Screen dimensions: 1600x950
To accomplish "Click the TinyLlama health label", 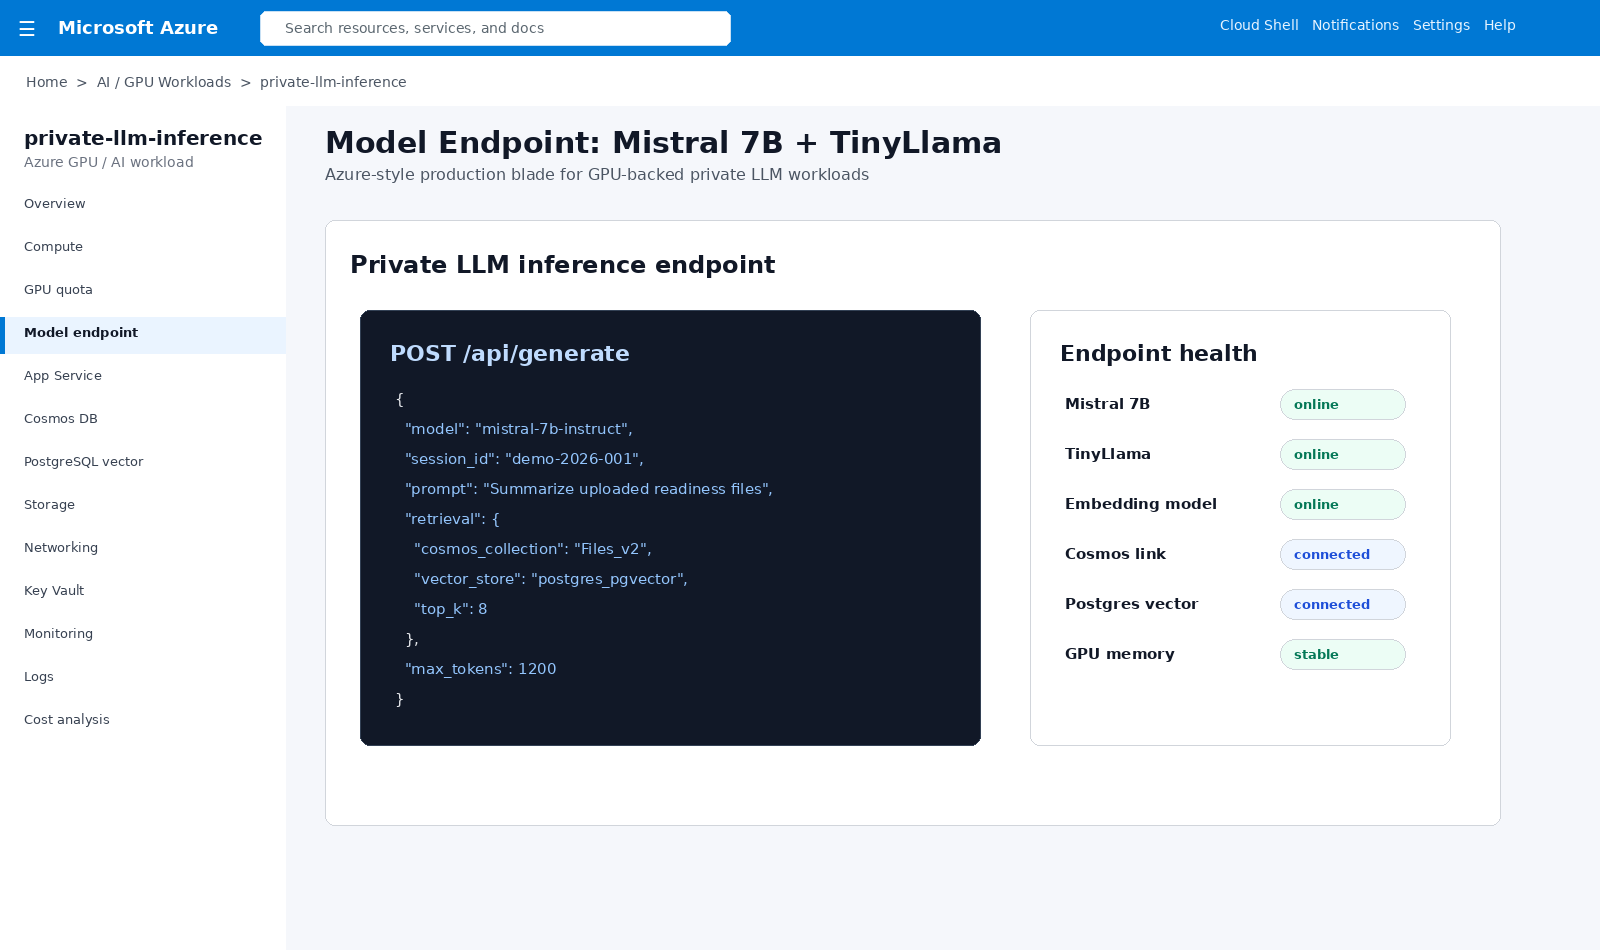I will [1108, 454].
